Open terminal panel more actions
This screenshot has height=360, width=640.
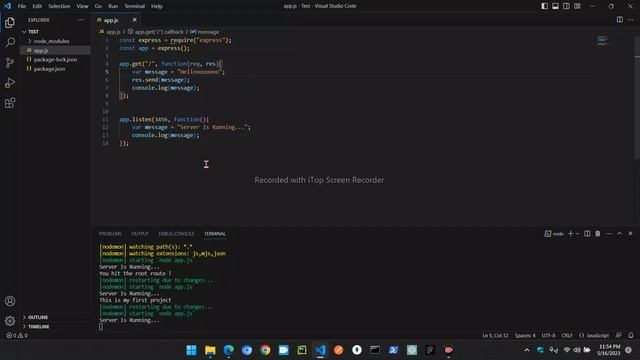click(609, 233)
